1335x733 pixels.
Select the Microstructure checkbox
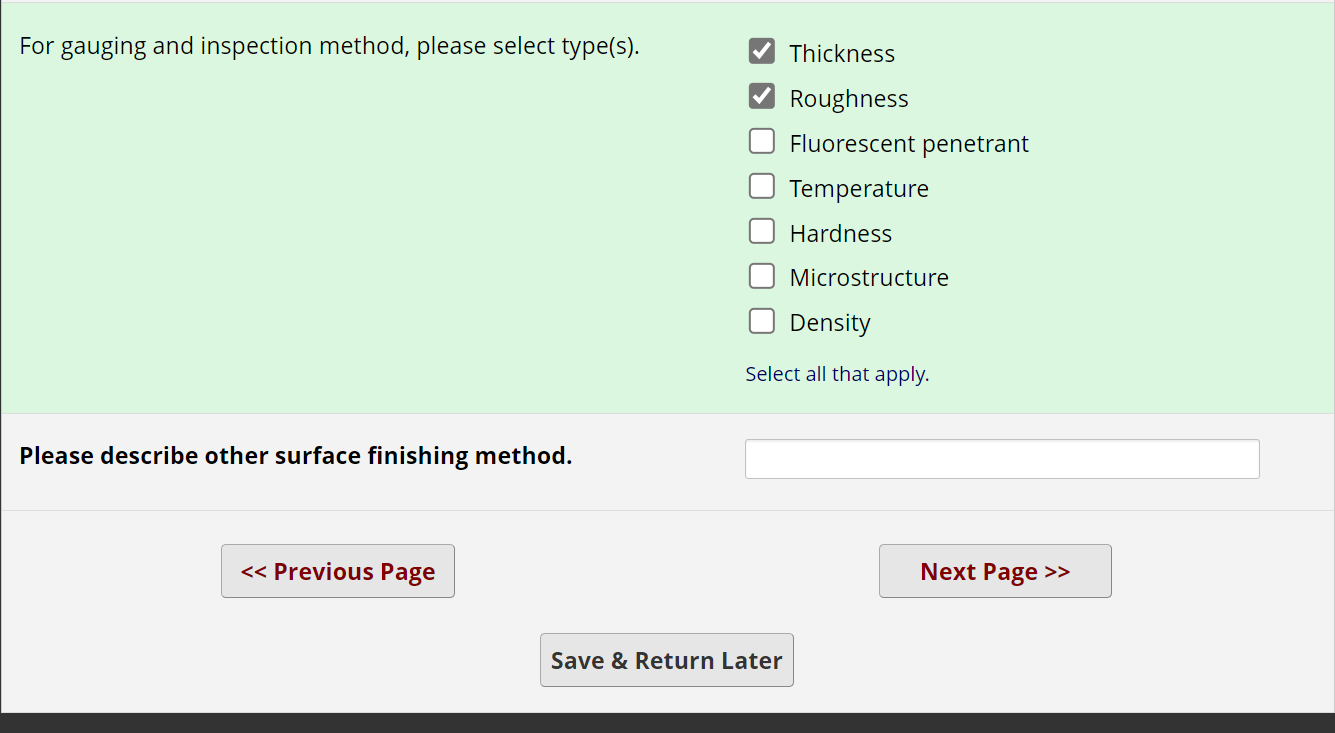tap(762, 276)
